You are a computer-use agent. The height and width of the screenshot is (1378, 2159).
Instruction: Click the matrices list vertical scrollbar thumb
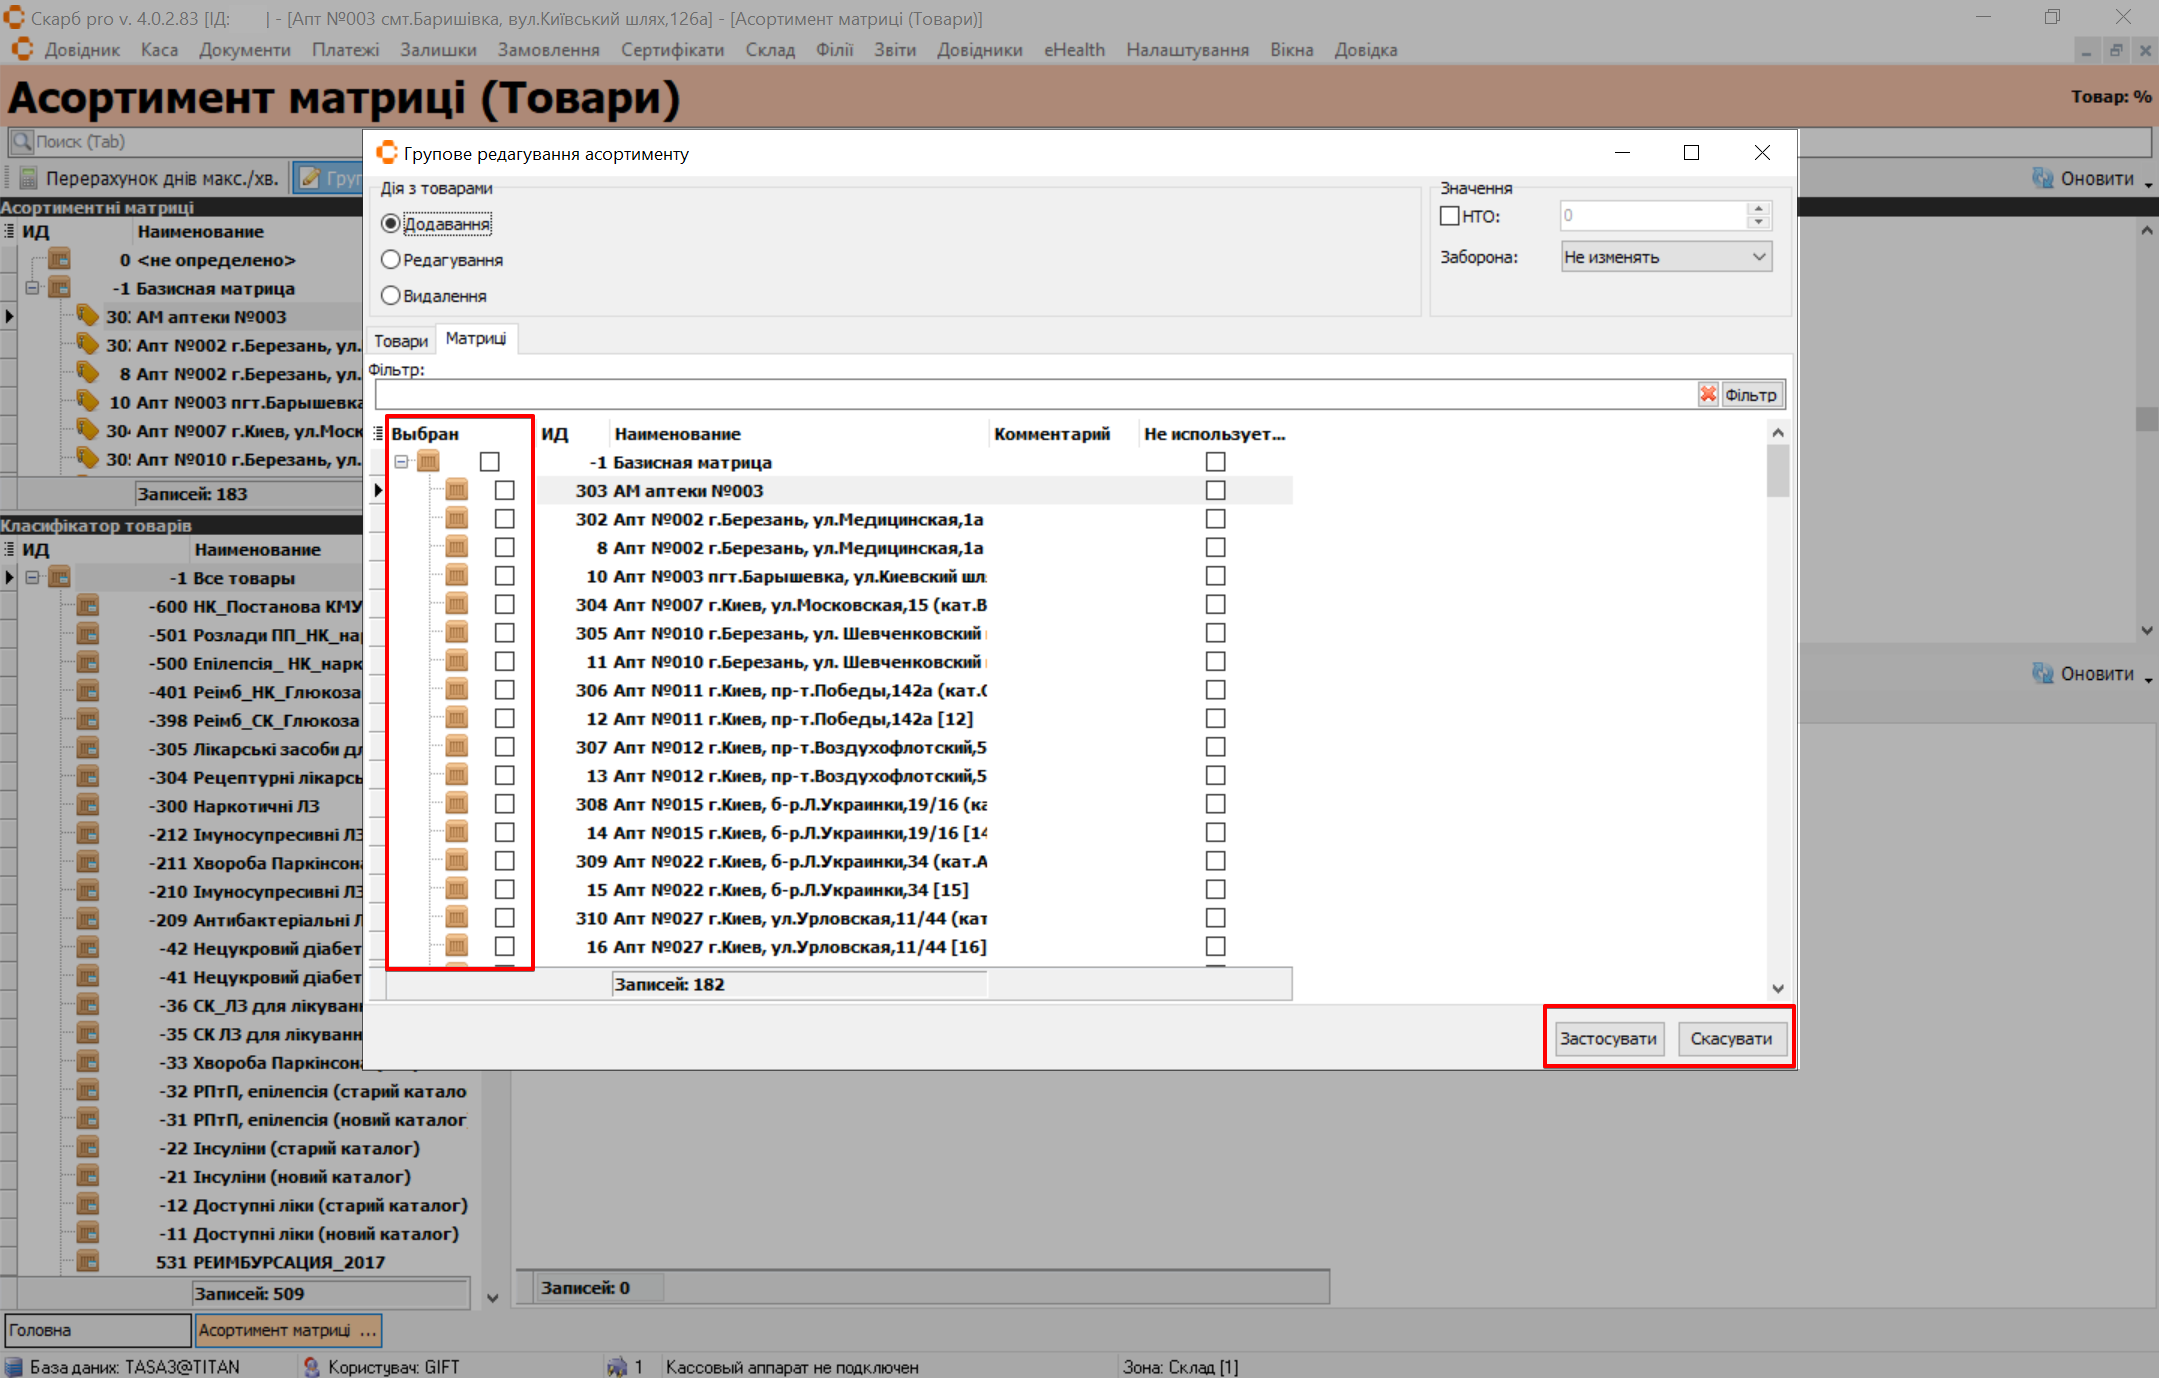click(1777, 470)
